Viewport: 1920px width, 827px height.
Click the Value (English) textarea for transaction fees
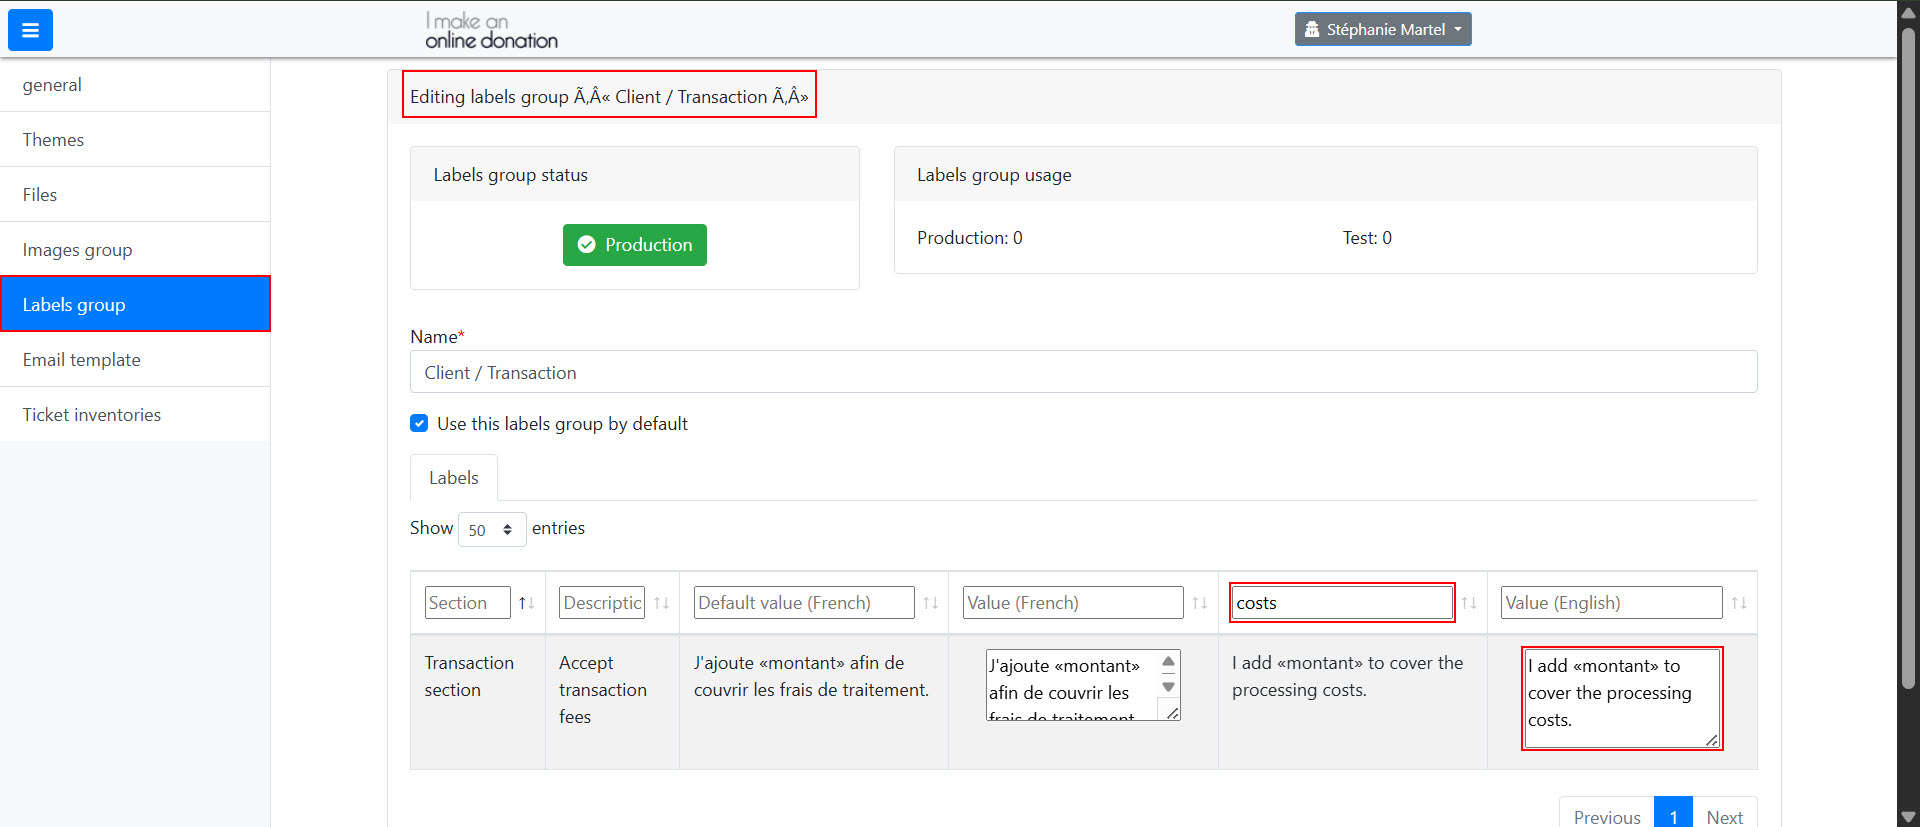click(1620, 697)
